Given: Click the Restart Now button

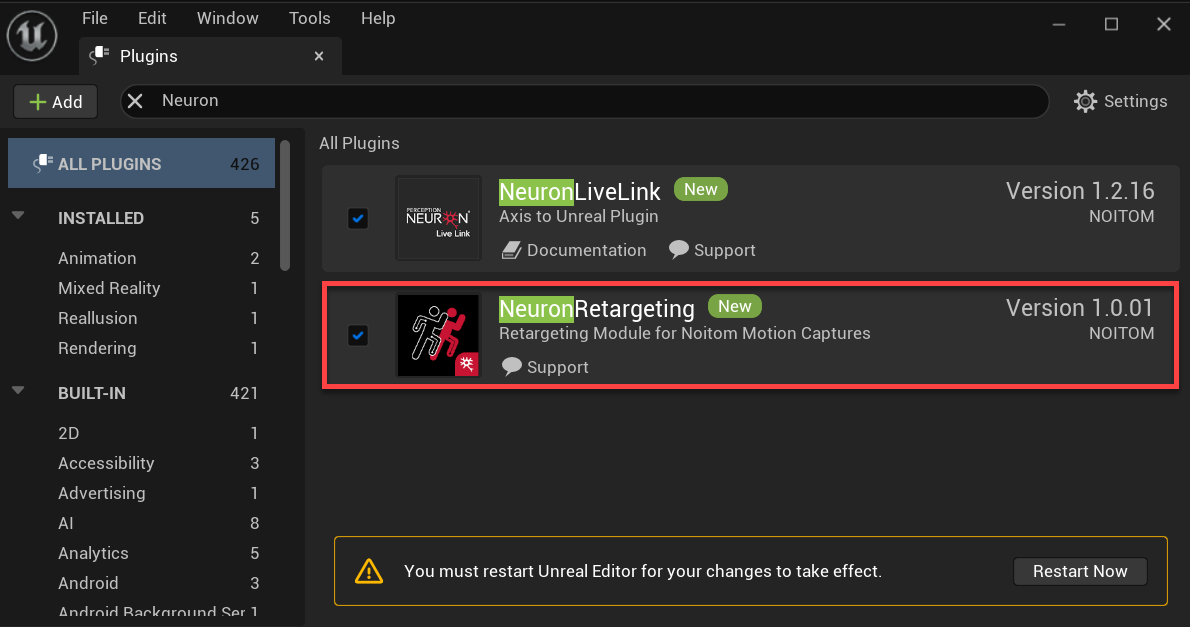Looking at the screenshot, I should point(1080,571).
